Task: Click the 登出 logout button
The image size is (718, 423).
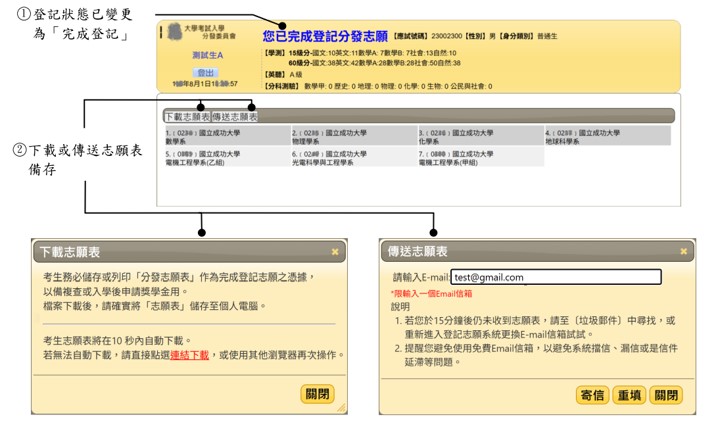Action: tap(205, 73)
